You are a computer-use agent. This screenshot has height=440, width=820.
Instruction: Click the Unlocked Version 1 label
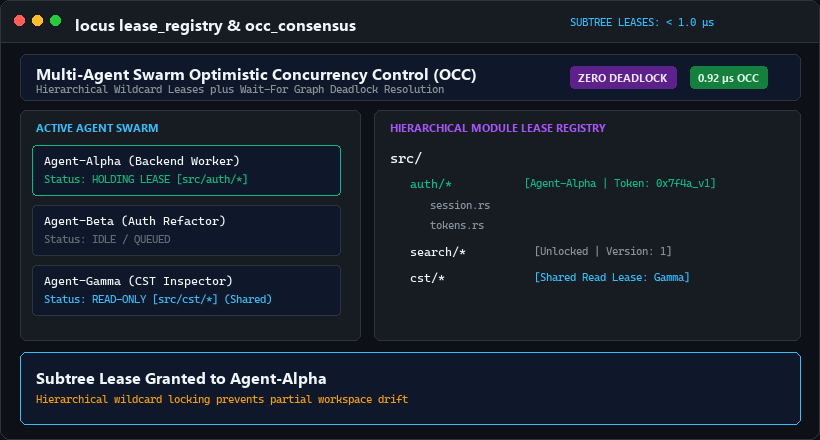pos(602,252)
